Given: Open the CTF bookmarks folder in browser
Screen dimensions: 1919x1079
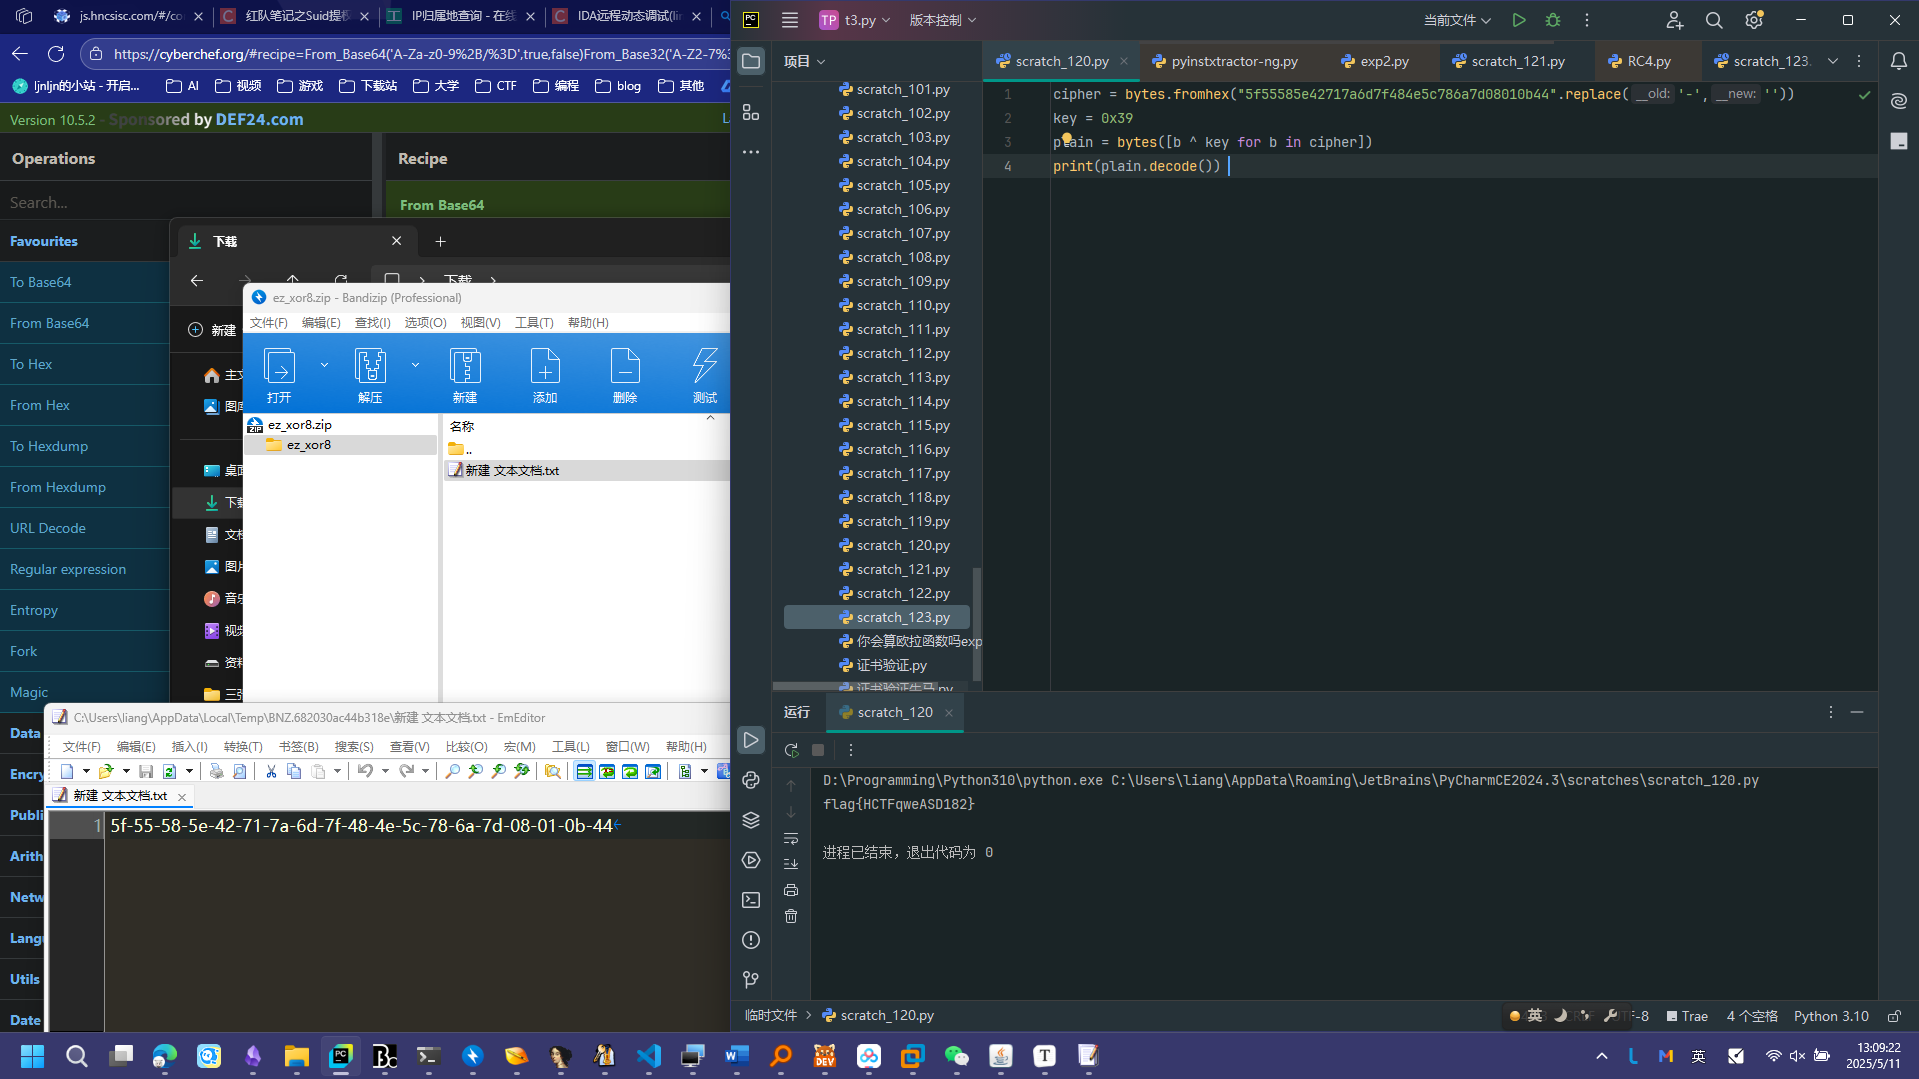Looking at the screenshot, I should (496, 86).
